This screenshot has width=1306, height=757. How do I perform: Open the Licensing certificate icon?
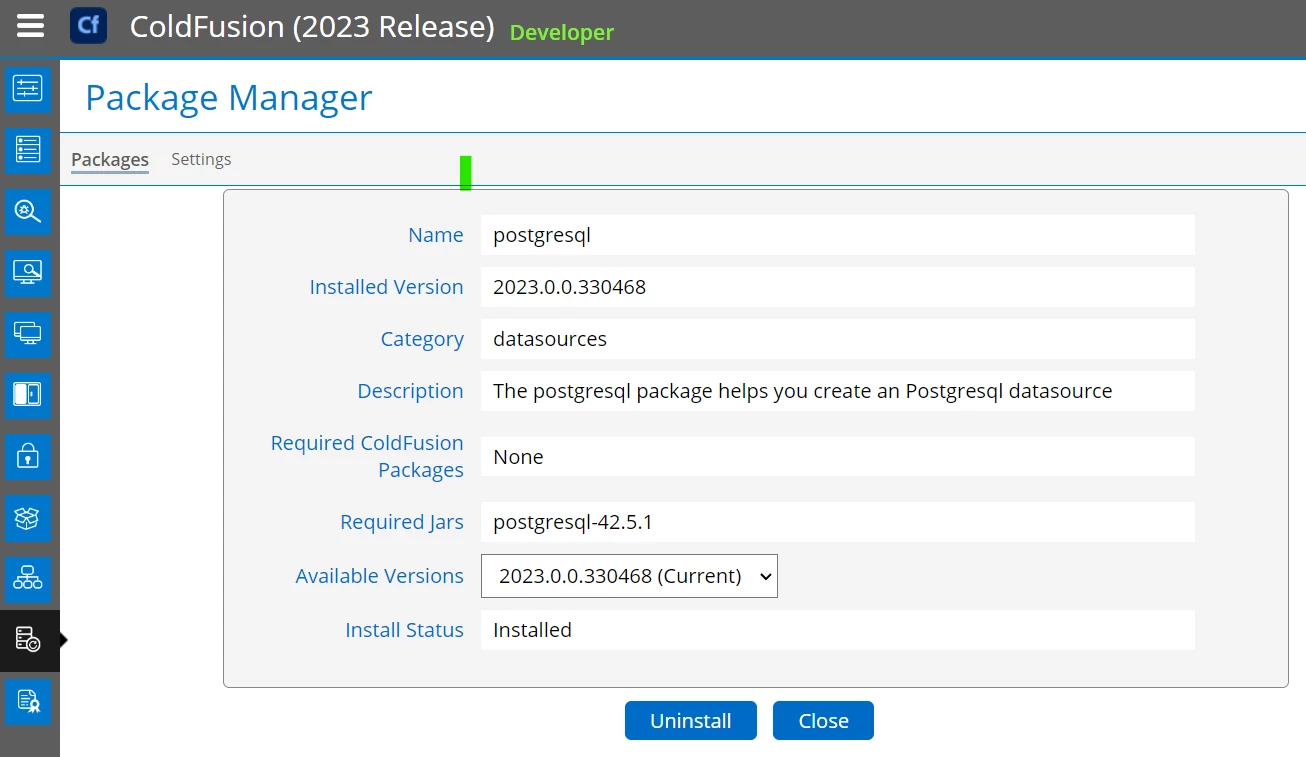[28, 702]
